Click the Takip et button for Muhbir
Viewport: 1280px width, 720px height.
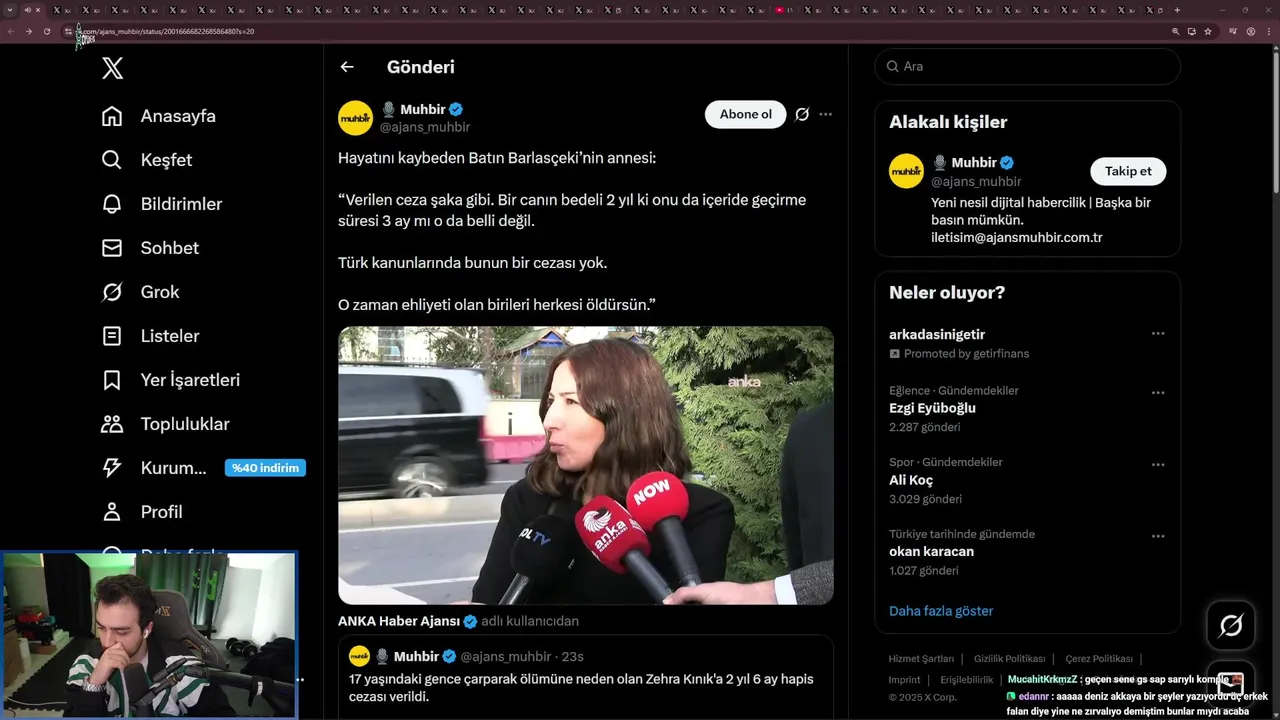(1128, 171)
